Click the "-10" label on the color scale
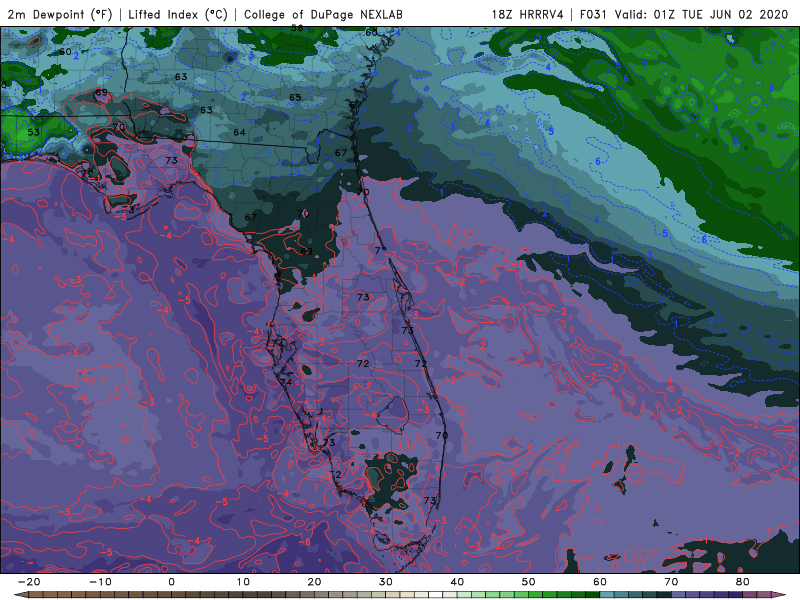 [99, 582]
